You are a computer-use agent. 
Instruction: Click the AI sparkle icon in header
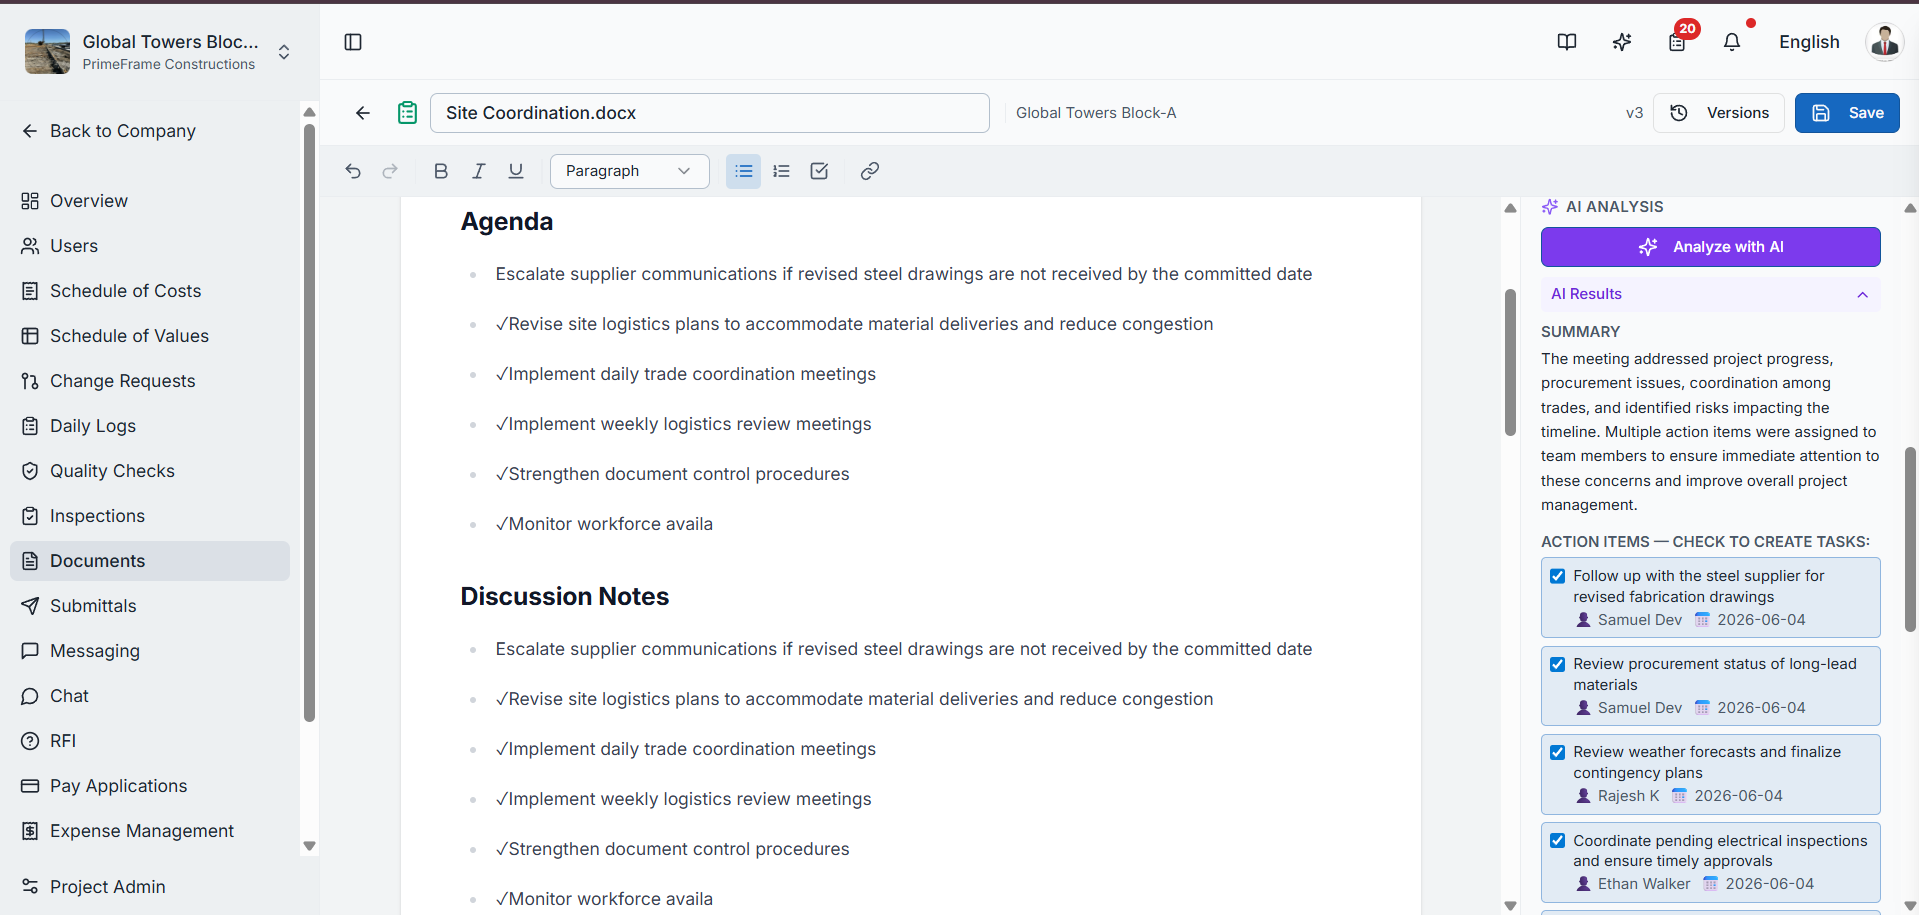(x=1622, y=42)
